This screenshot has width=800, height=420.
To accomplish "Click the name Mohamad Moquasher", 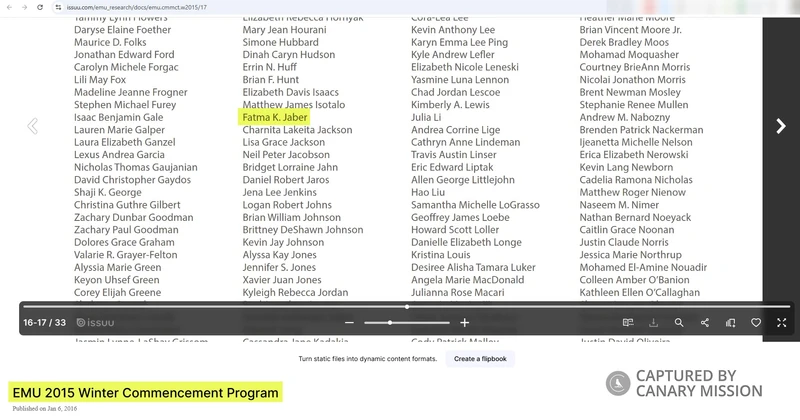I will (629, 55).
